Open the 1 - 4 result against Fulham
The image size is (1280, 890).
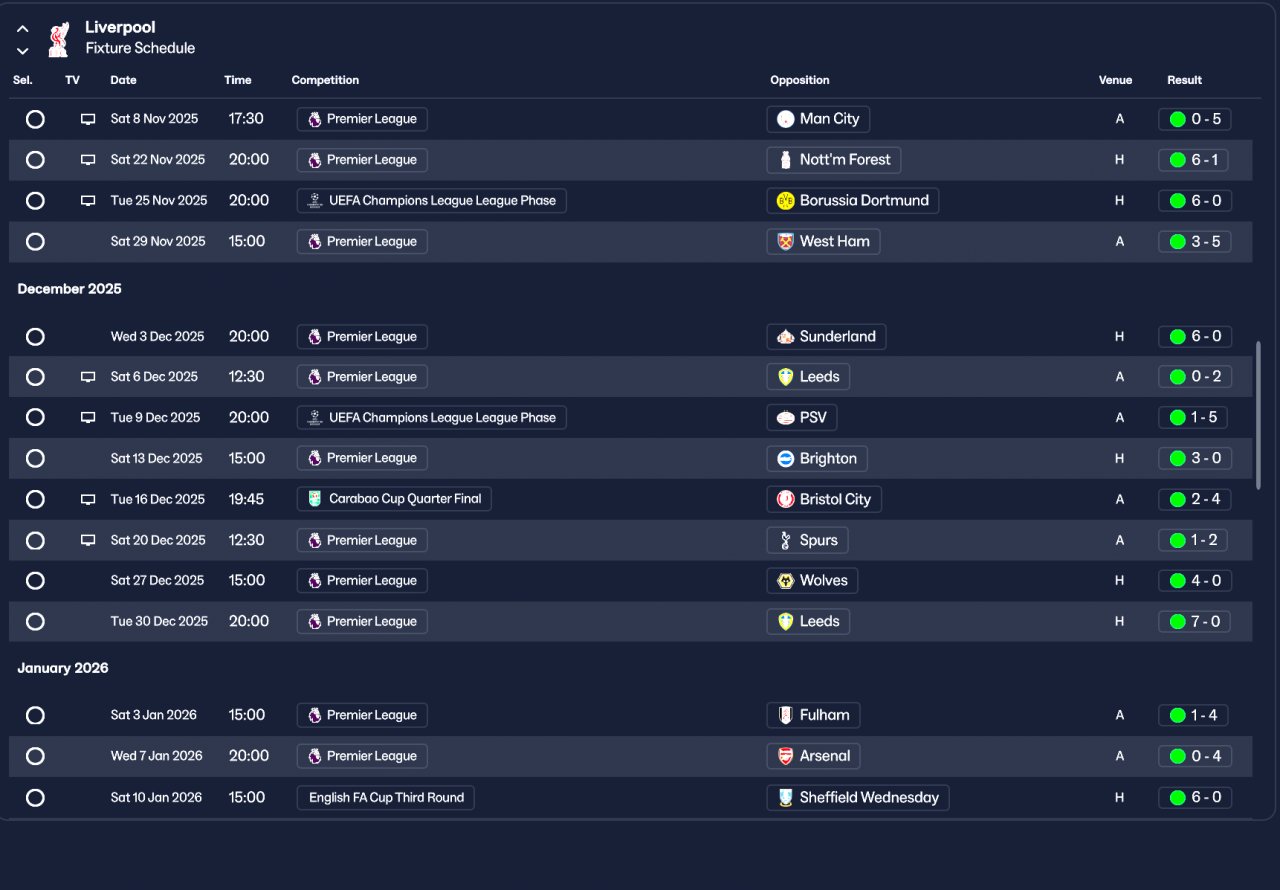point(1195,715)
